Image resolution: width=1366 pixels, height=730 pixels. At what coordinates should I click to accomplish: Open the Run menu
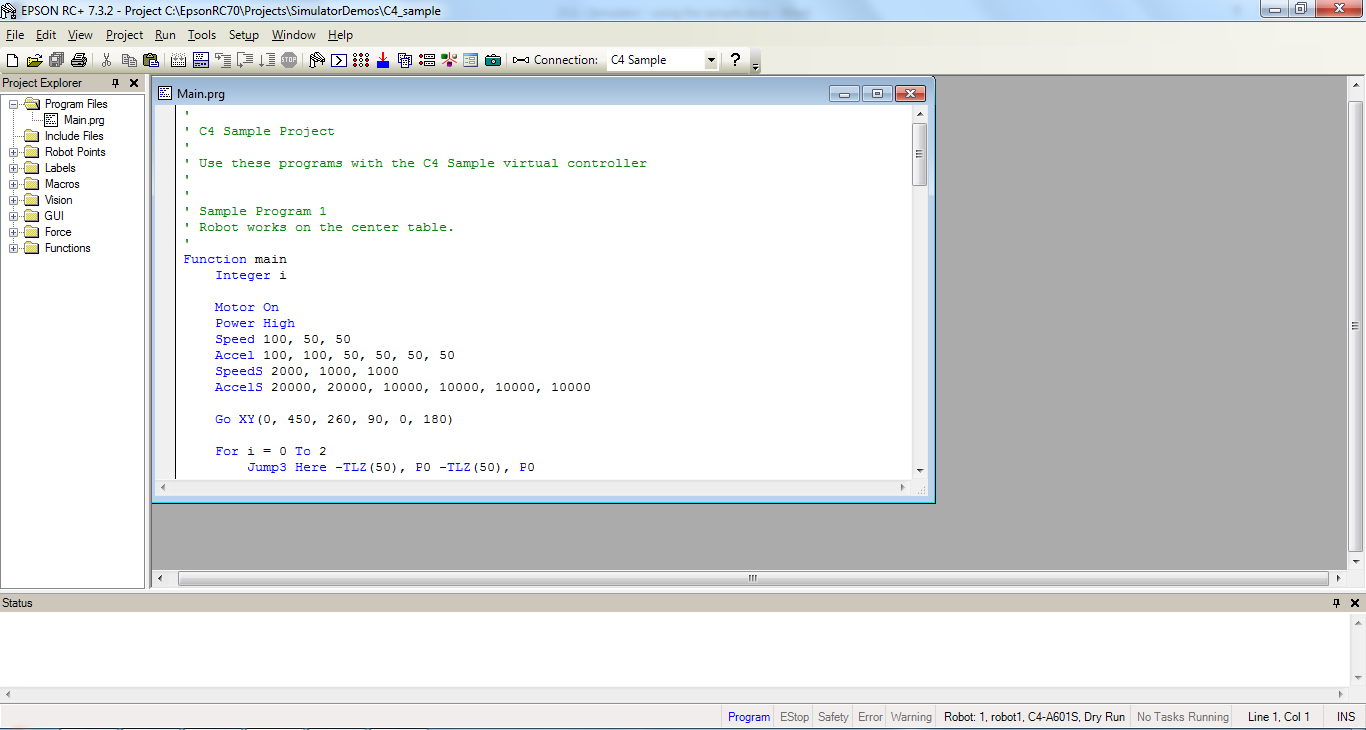click(x=165, y=34)
